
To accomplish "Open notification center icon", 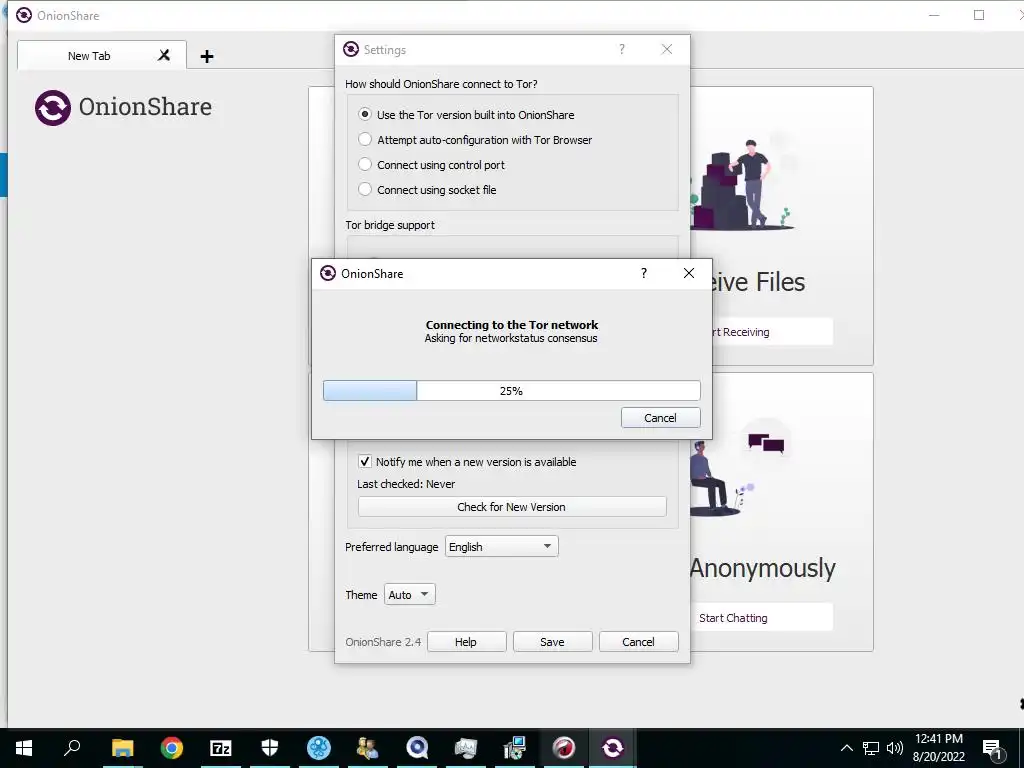I will point(992,748).
